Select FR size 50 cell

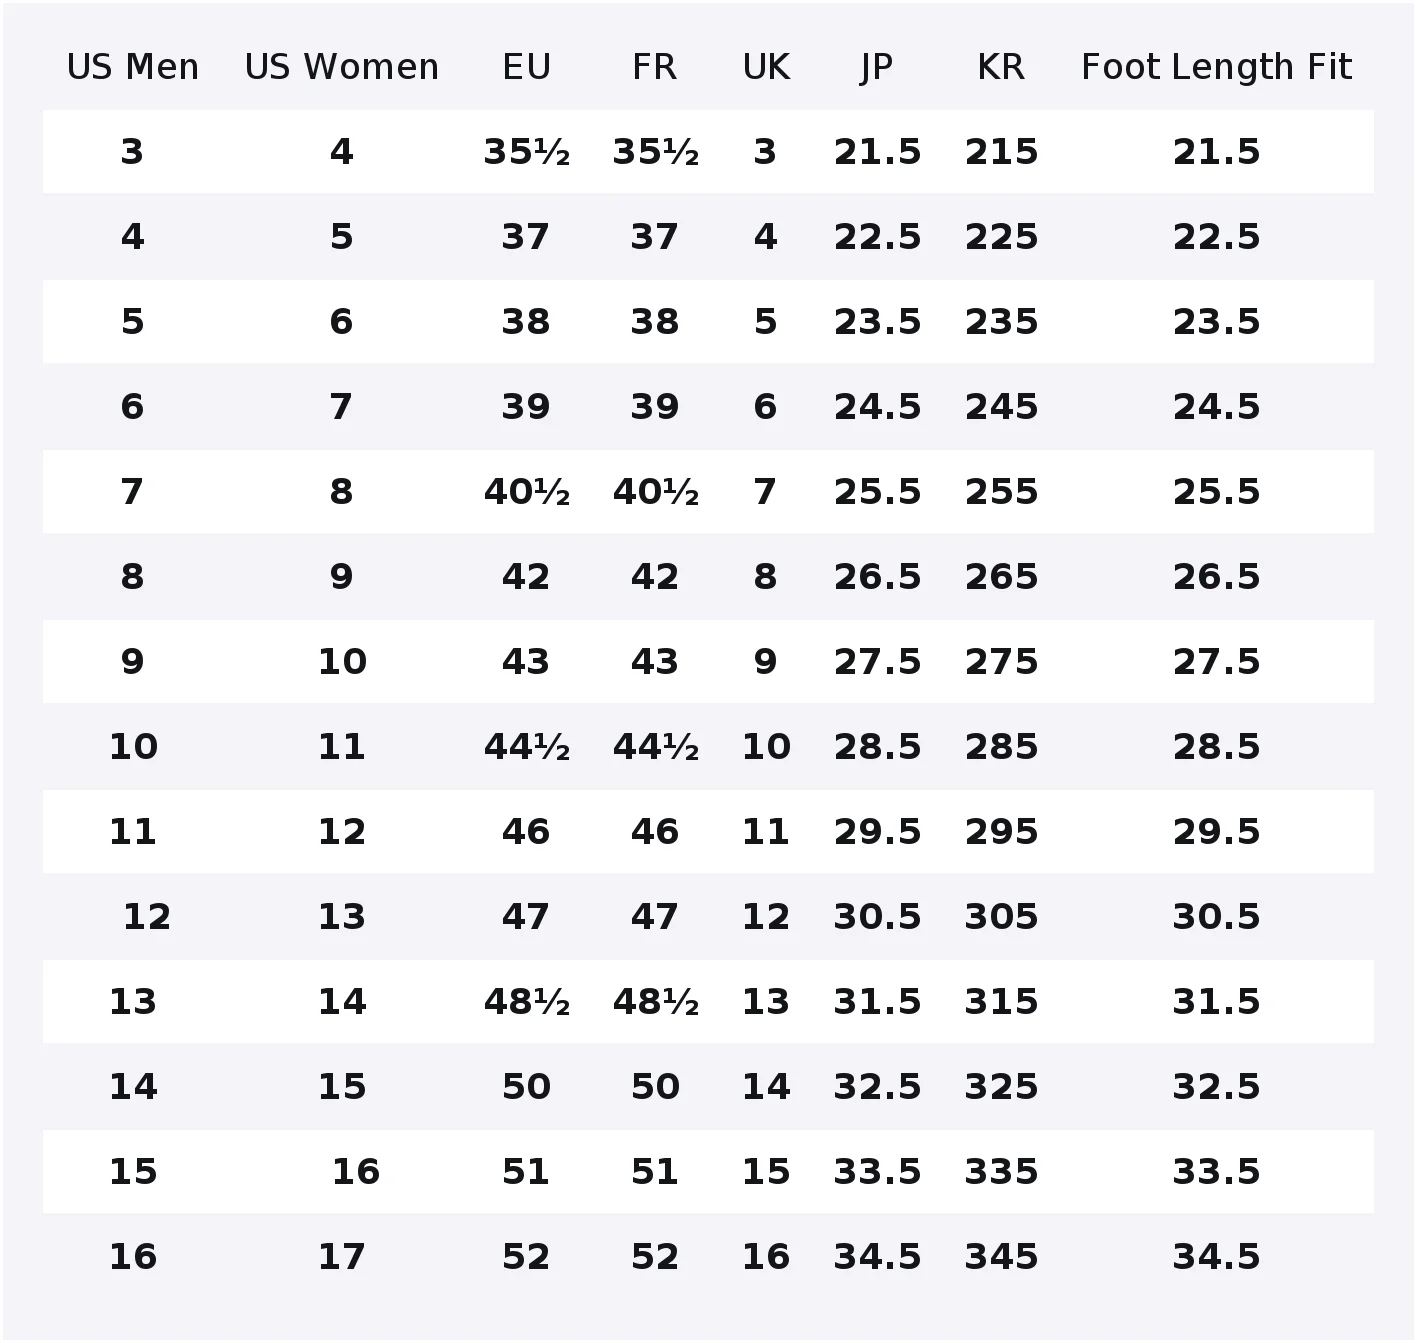(655, 1087)
